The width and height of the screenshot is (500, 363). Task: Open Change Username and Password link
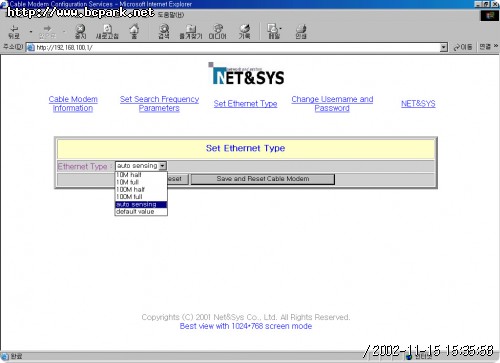click(332, 104)
